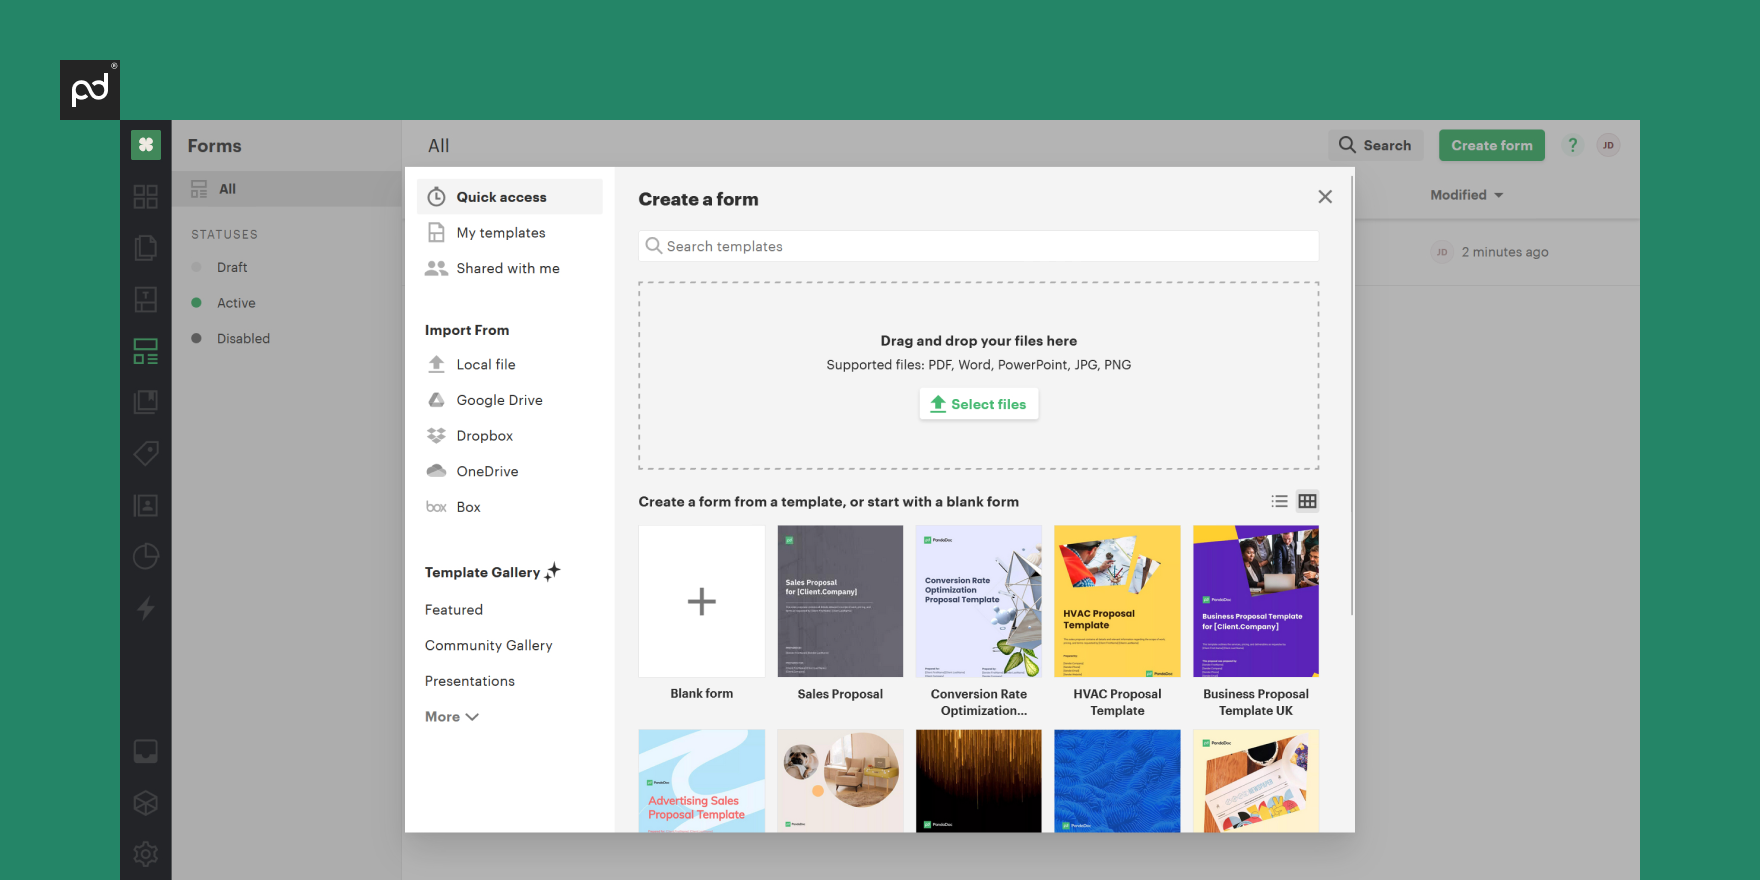Click the '2 minutes ago' entry
This screenshot has width=1760, height=880.
tap(1505, 252)
